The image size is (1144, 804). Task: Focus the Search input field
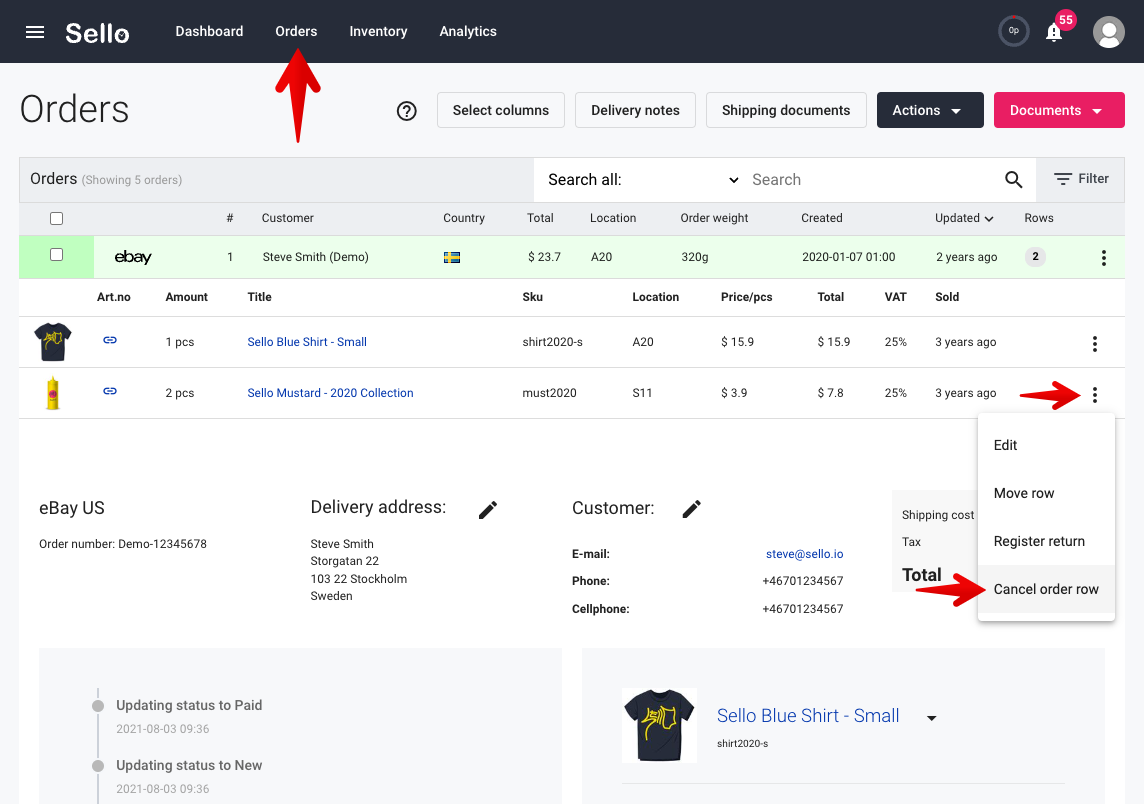872,179
